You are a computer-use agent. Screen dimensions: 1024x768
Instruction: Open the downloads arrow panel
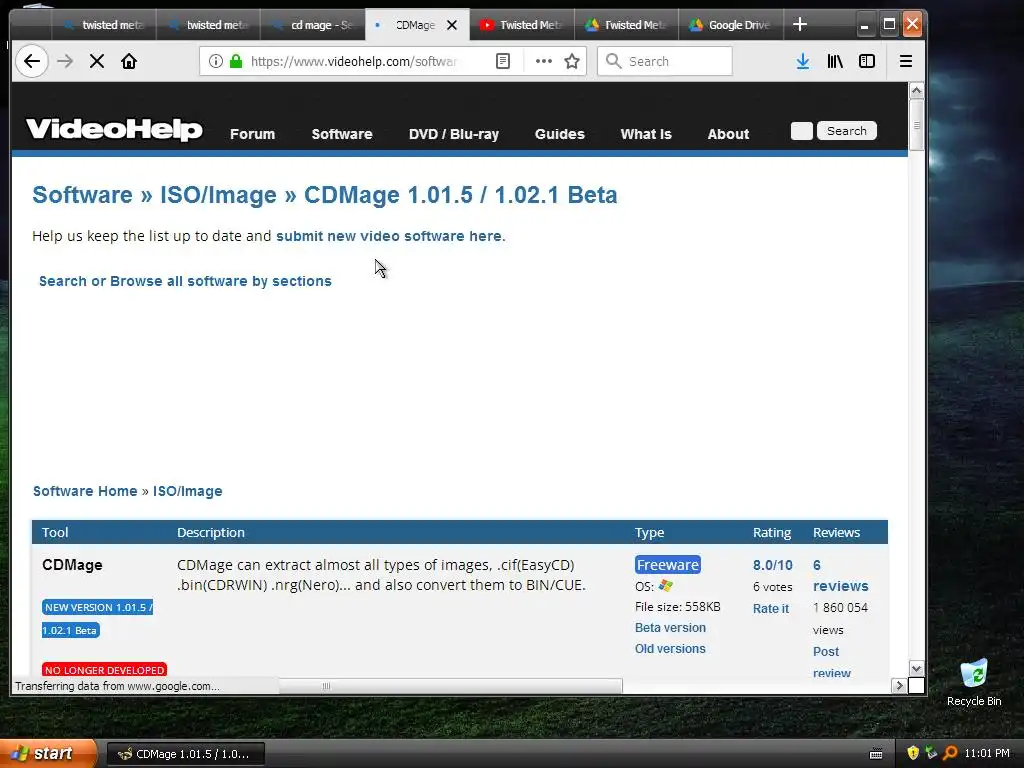[803, 61]
